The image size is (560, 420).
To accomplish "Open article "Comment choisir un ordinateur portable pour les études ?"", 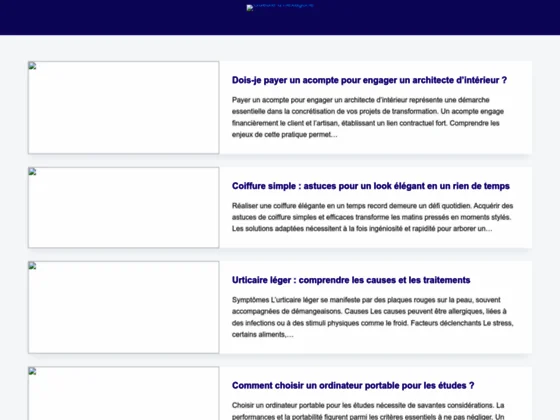I will [353, 385].
